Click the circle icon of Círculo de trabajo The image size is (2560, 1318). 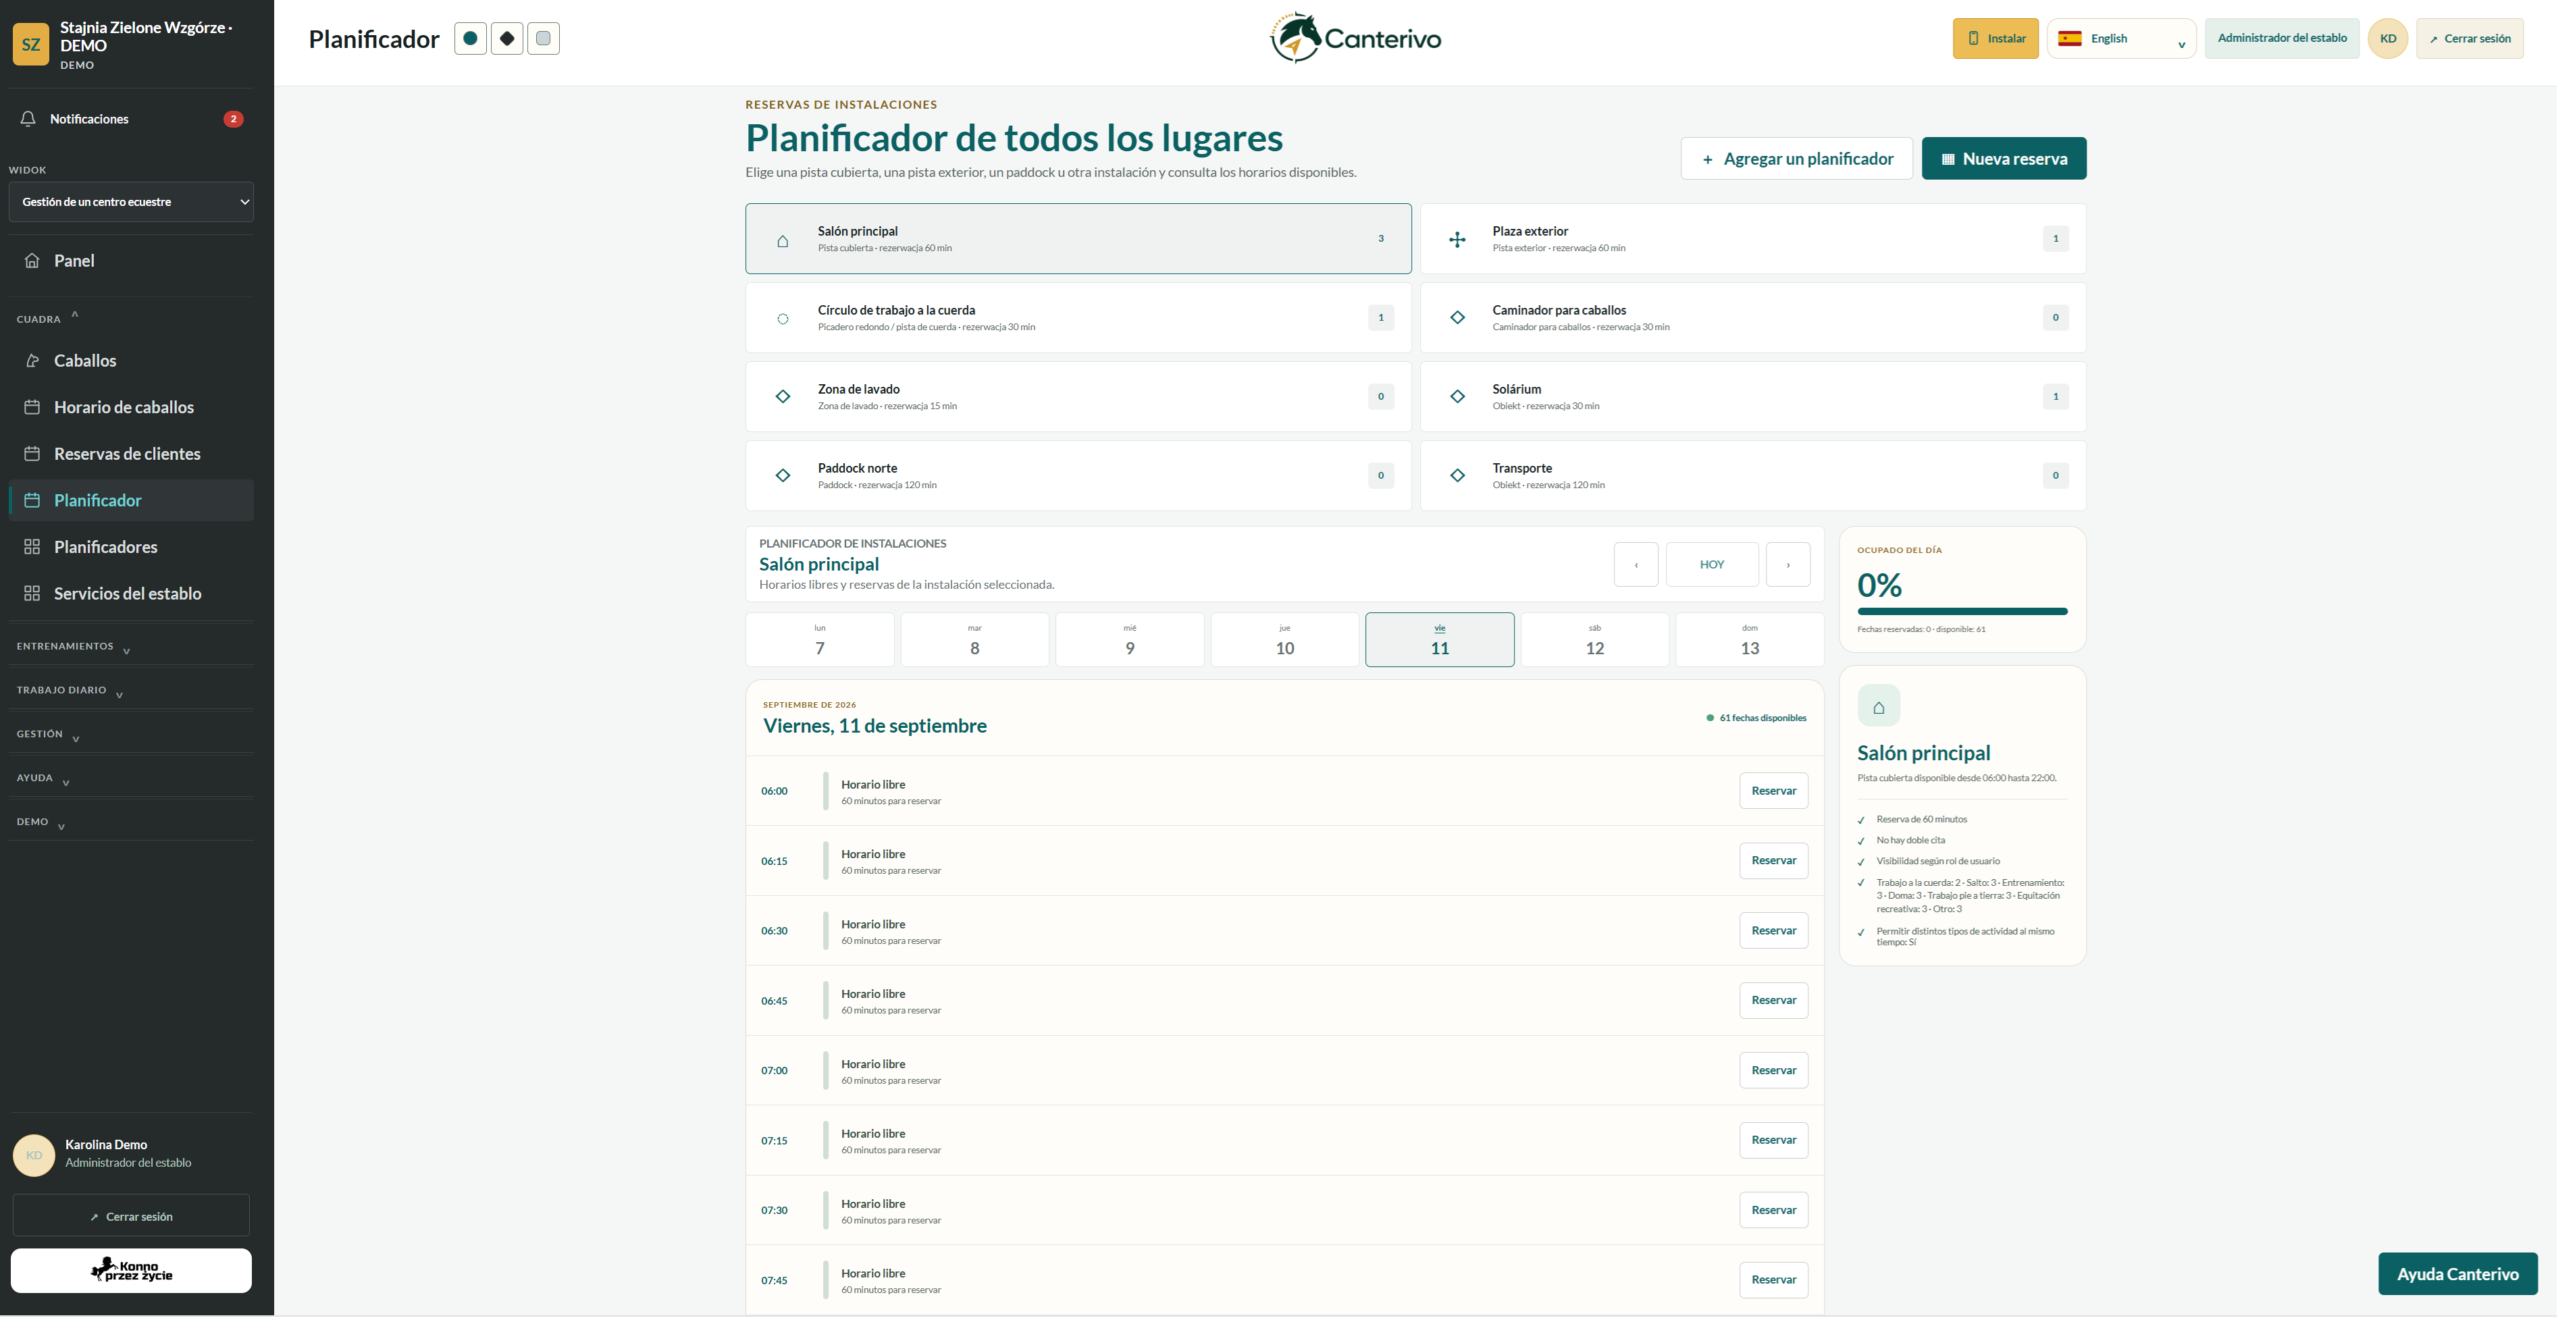(x=783, y=319)
